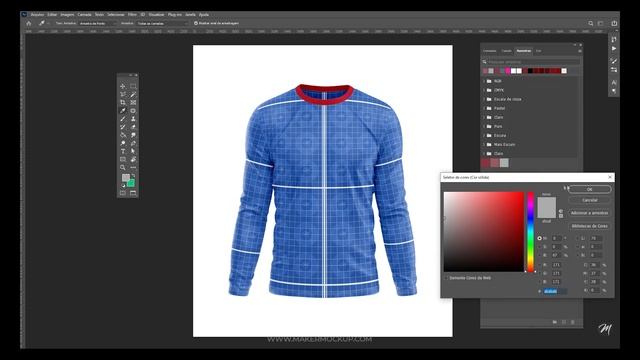Select the Lasso tool

[123, 94]
